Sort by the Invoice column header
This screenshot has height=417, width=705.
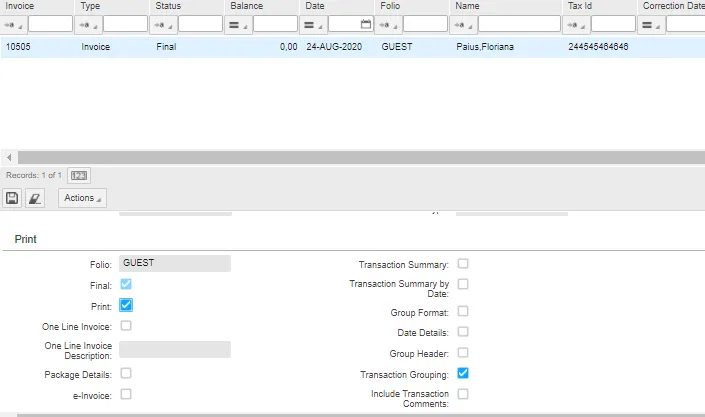[x=20, y=6]
